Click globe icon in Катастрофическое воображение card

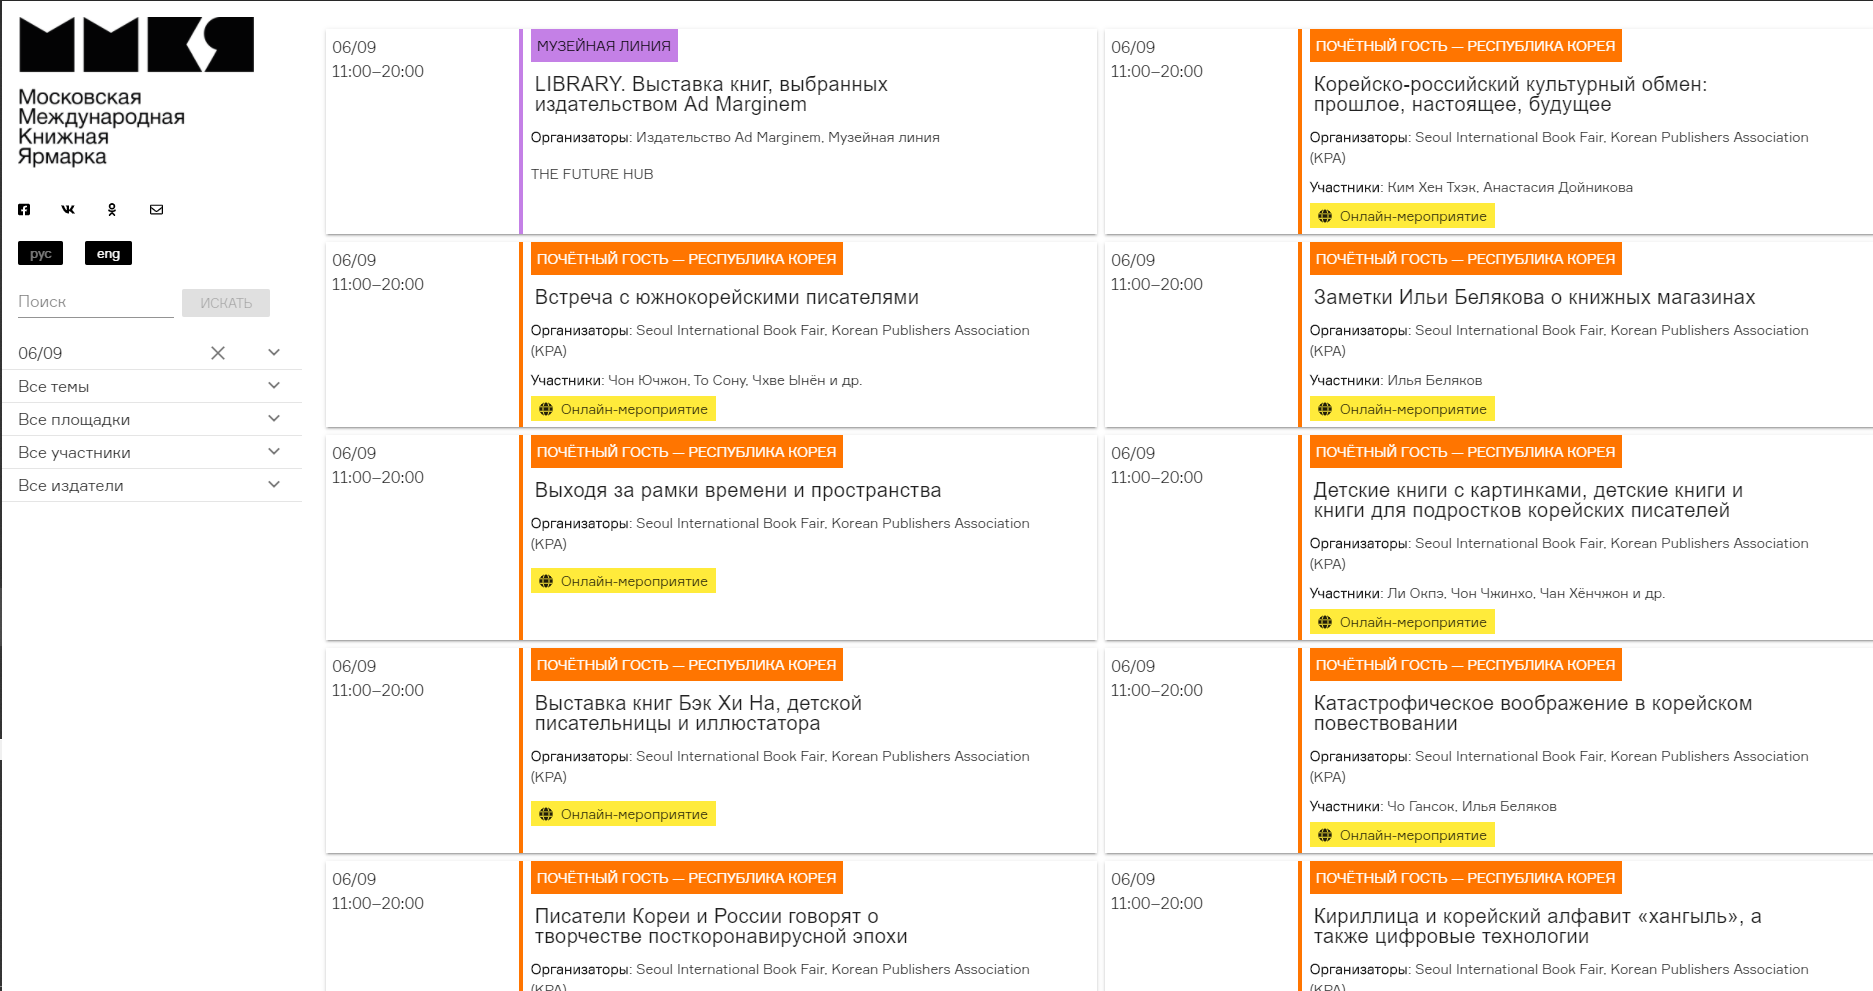(x=1325, y=835)
